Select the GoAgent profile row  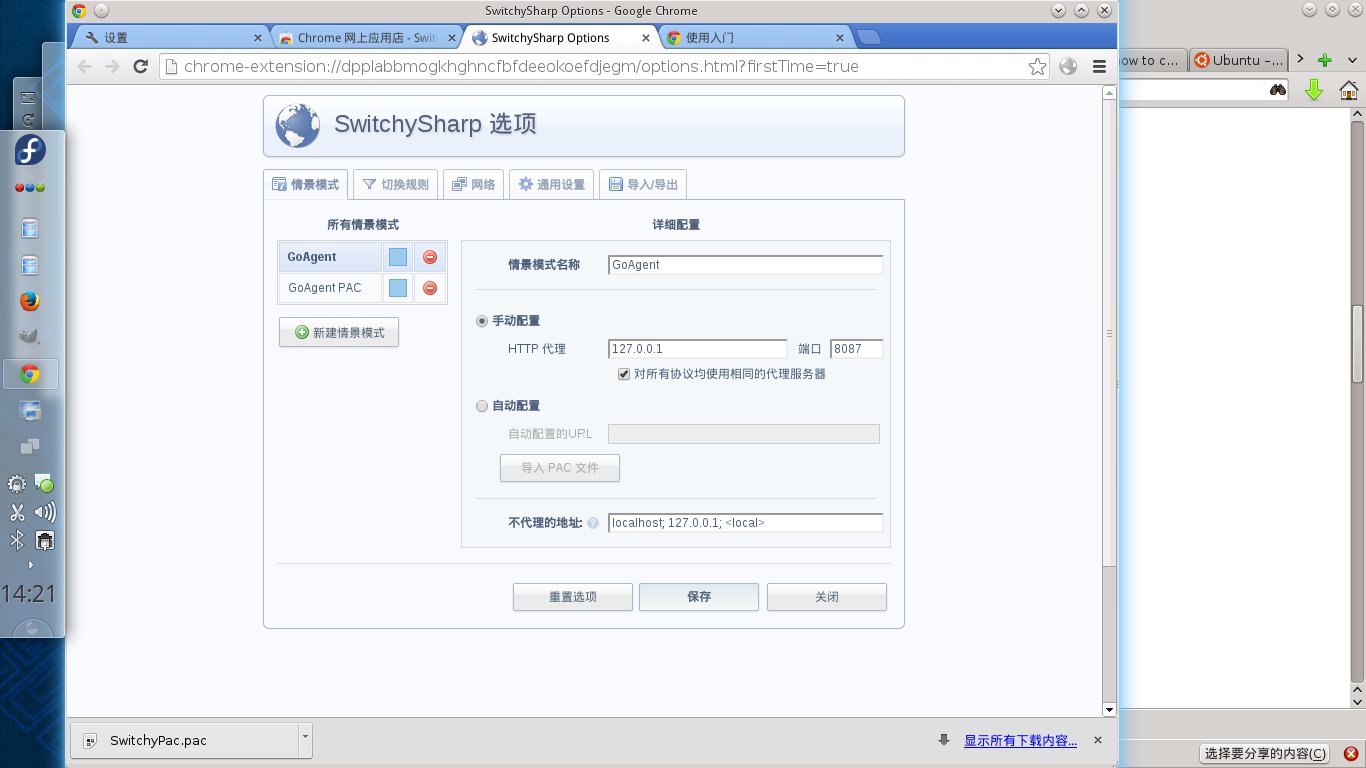pyautogui.click(x=329, y=257)
